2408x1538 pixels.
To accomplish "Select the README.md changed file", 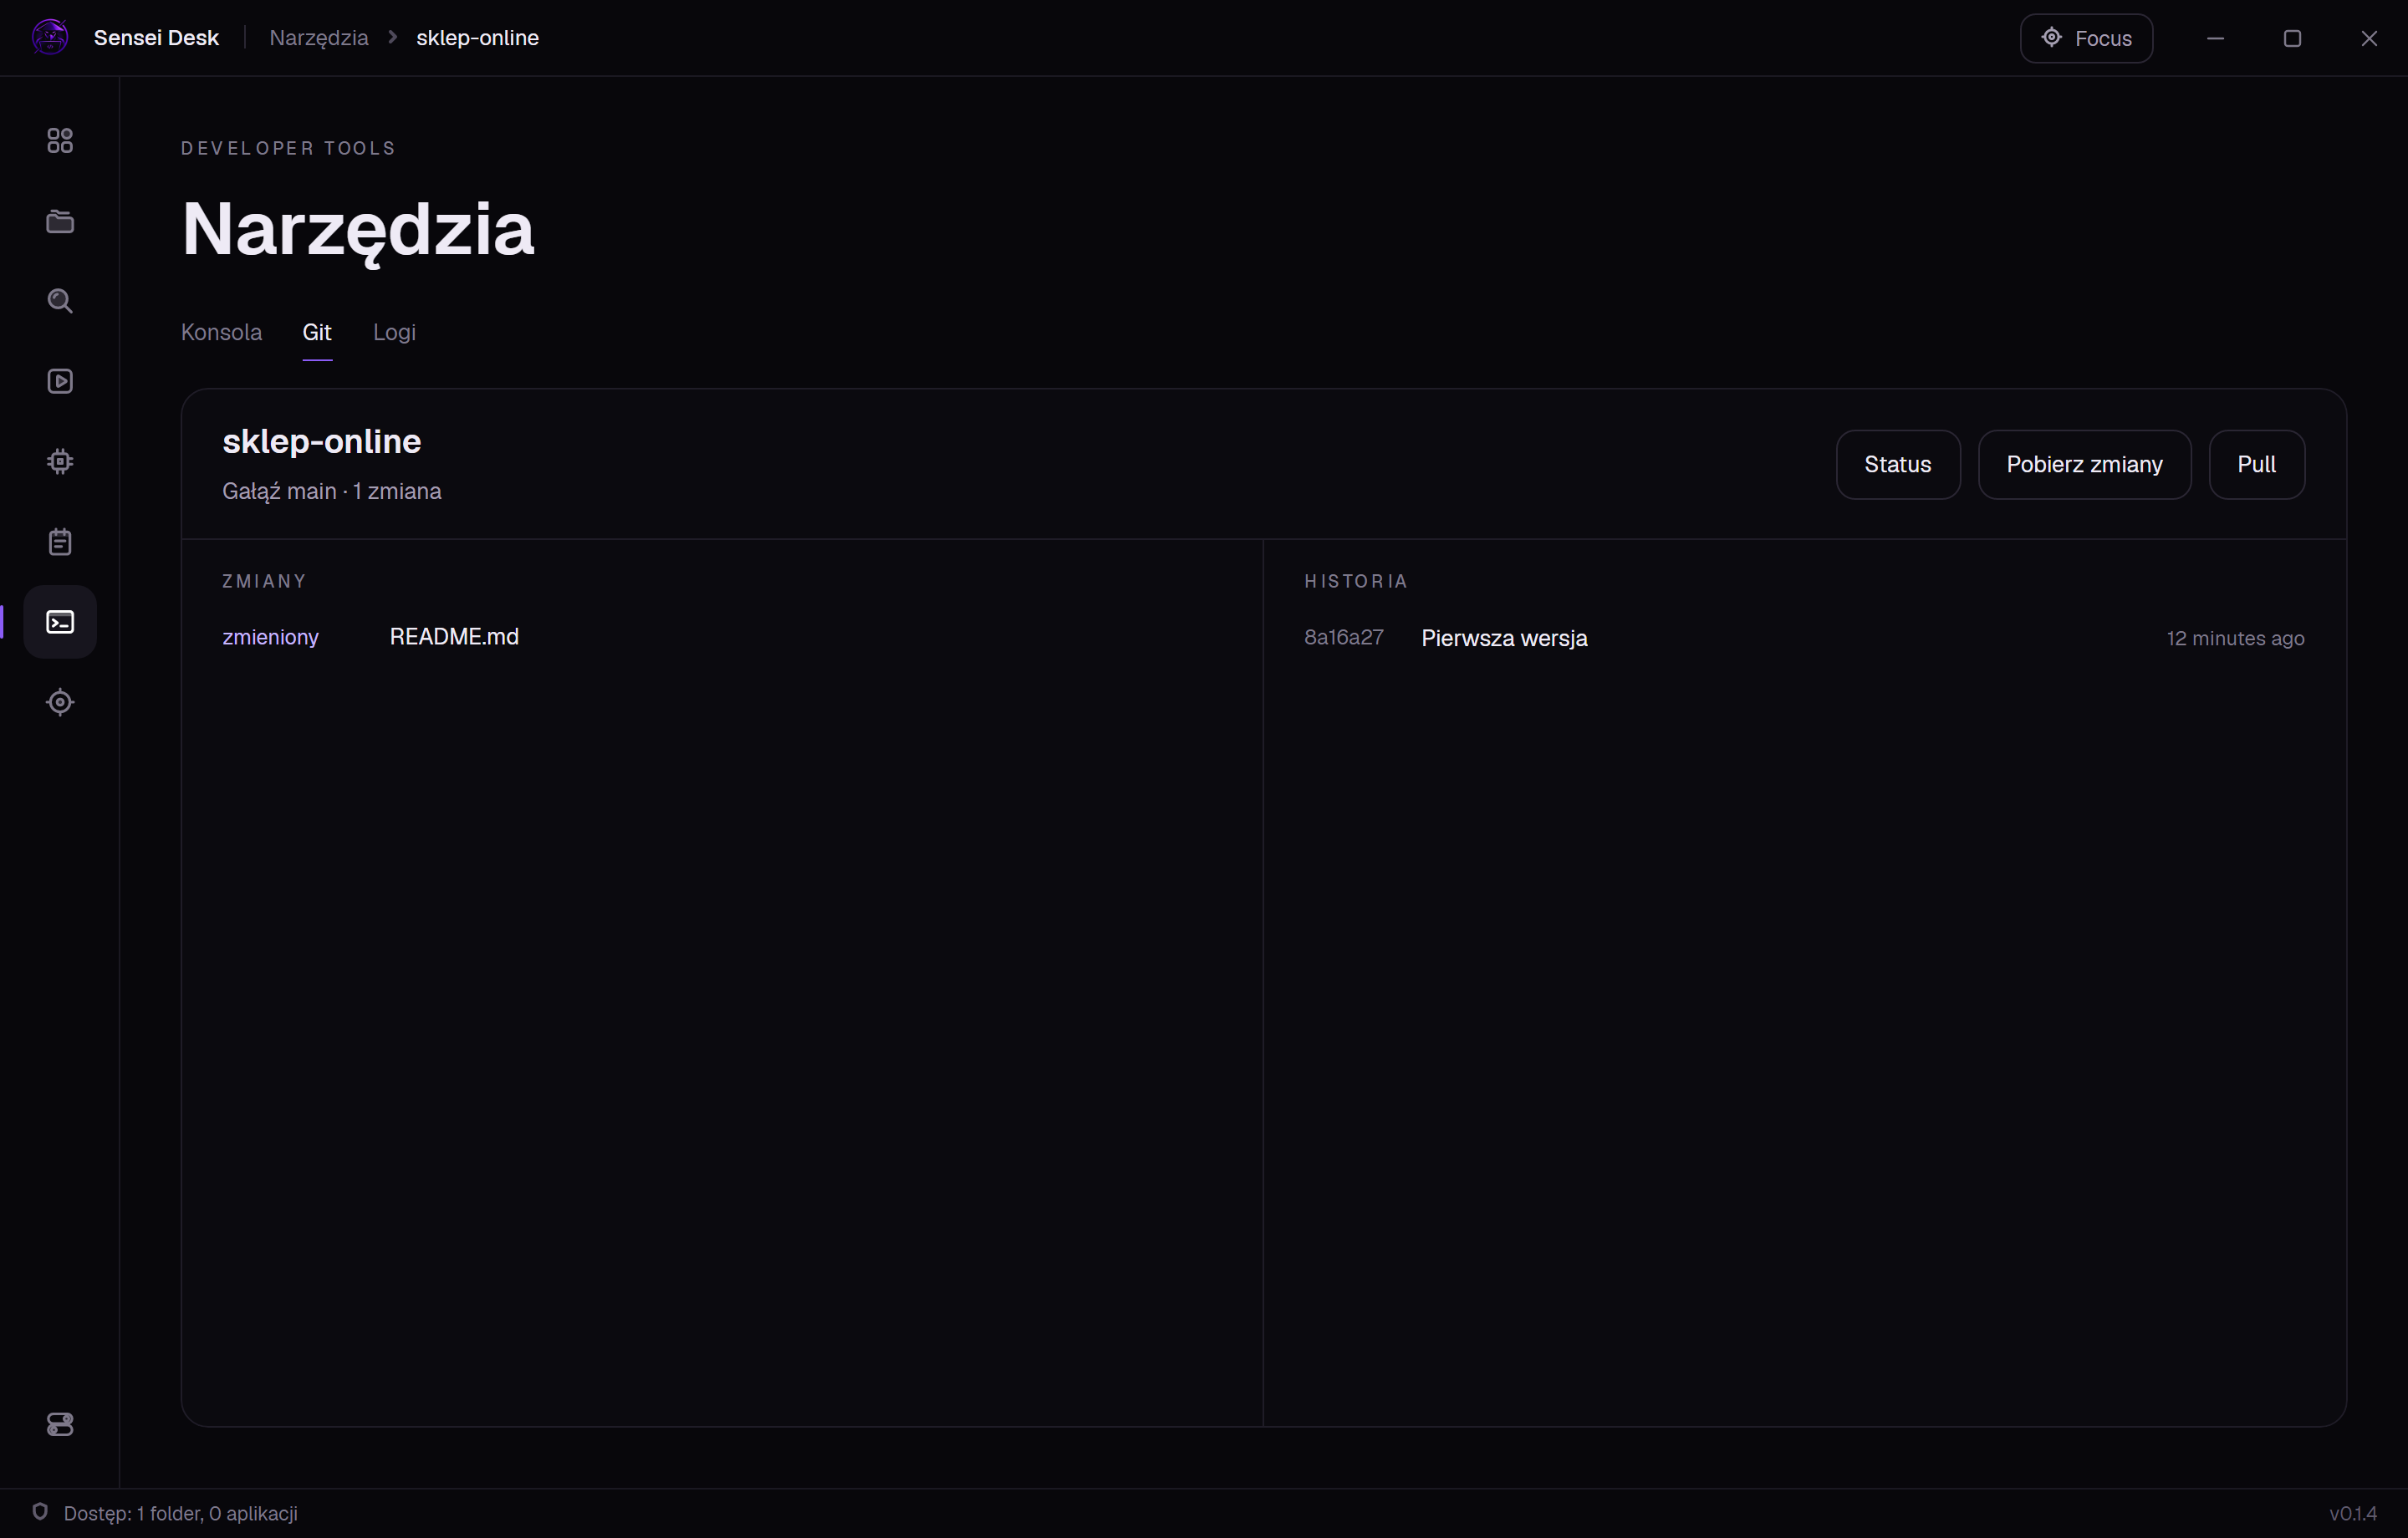I will tap(454, 637).
